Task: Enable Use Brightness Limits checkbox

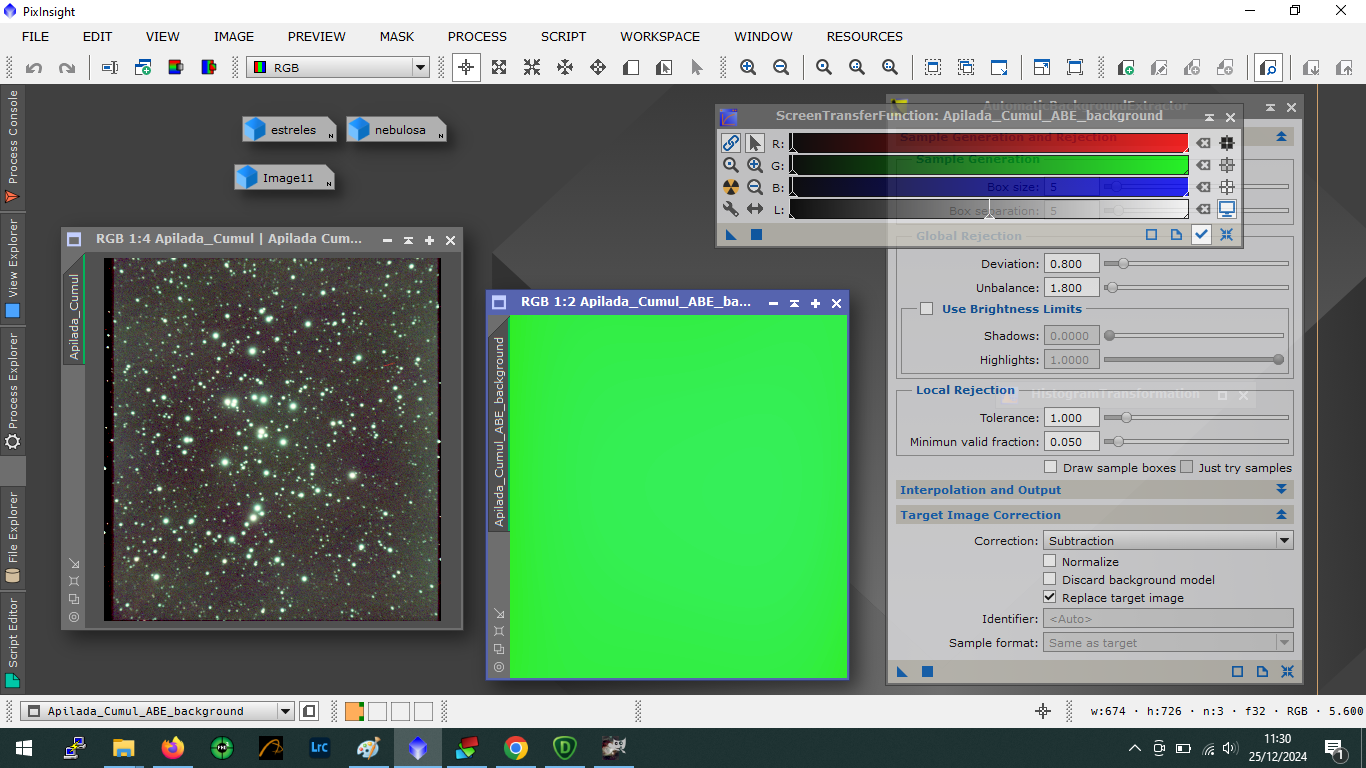Action: coord(926,309)
